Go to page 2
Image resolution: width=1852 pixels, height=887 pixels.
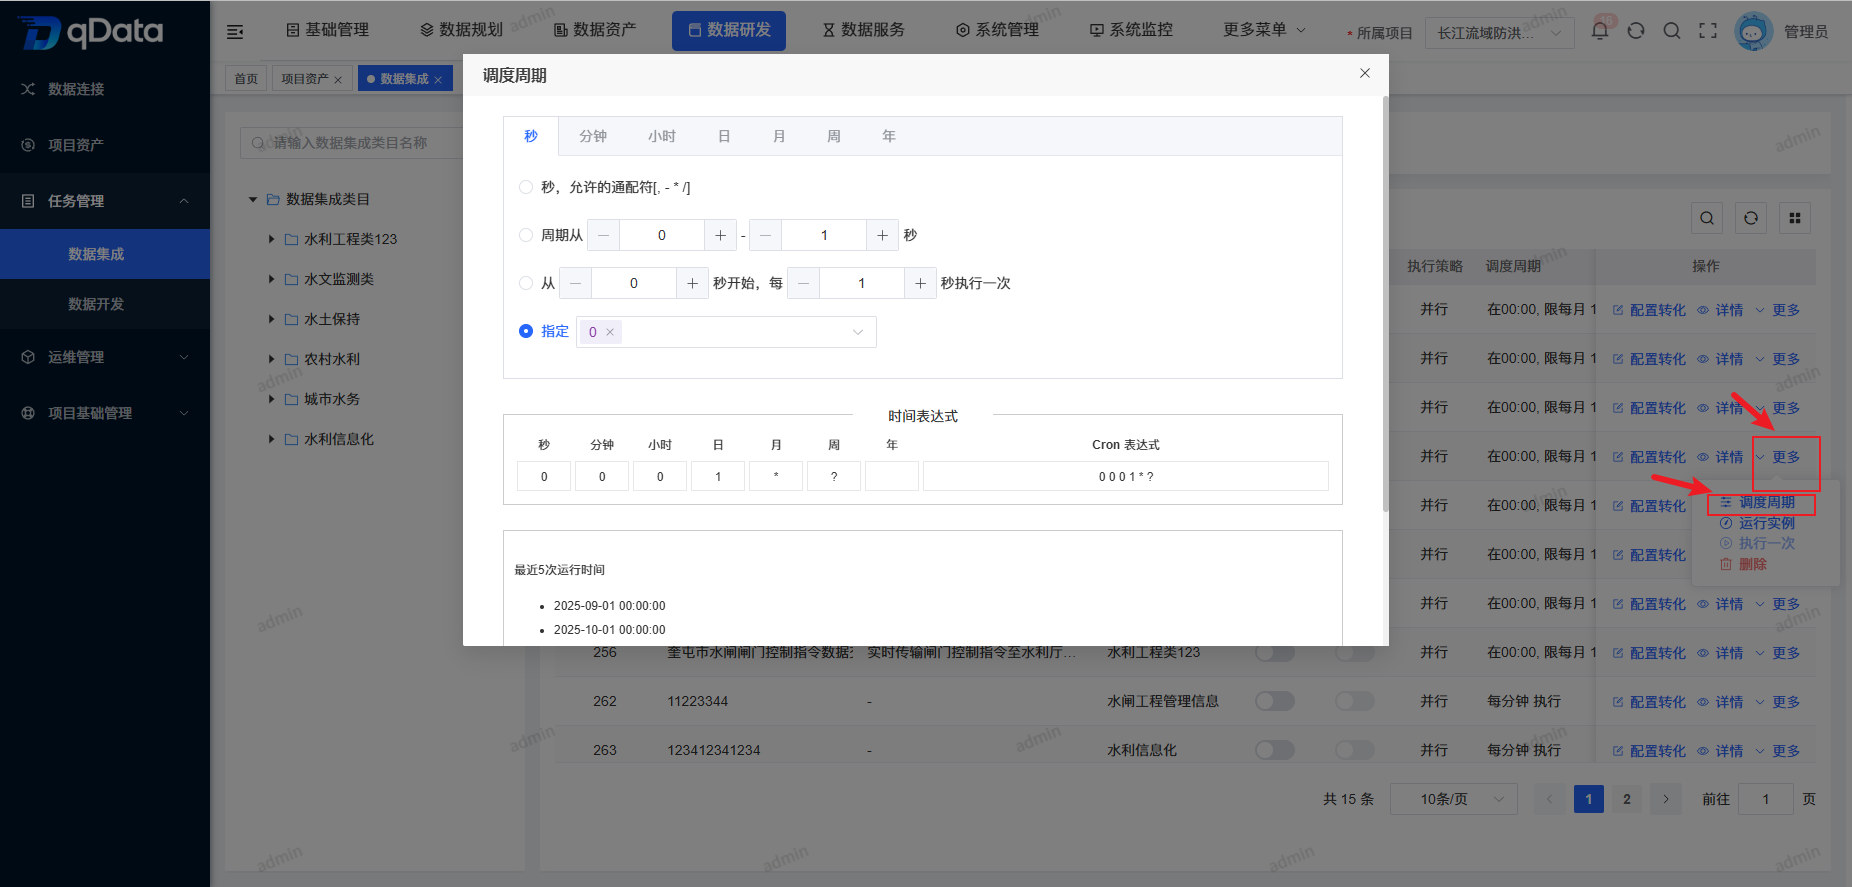click(1627, 799)
